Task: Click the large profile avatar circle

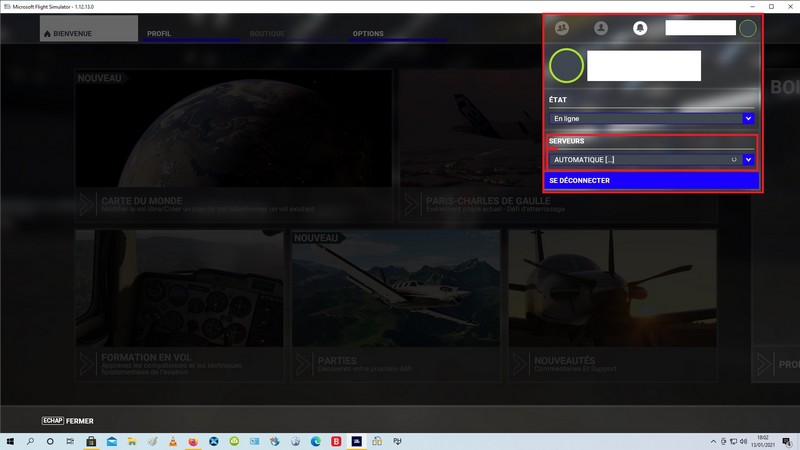Action: tap(566, 66)
